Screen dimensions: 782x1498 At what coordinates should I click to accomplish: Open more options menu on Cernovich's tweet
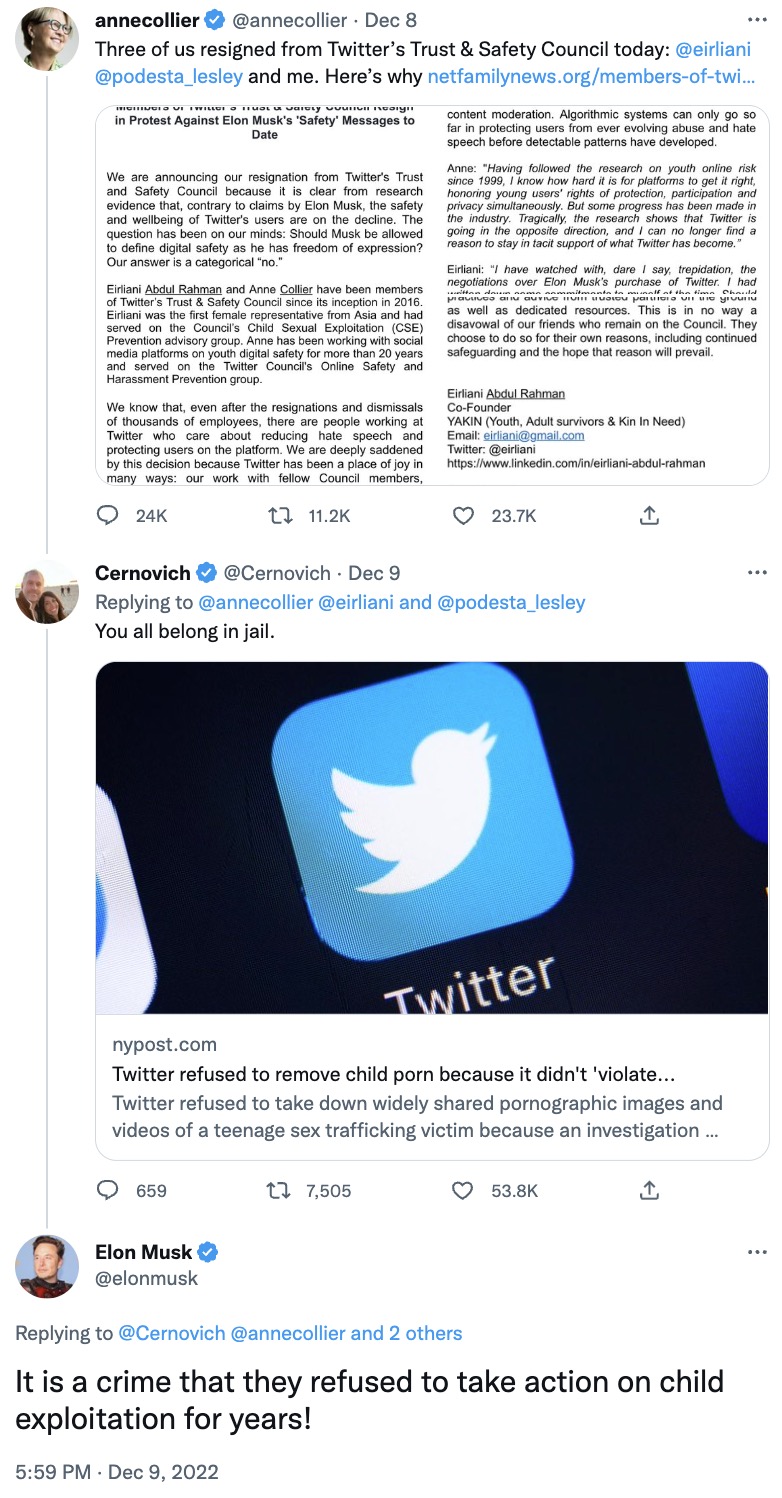point(757,573)
